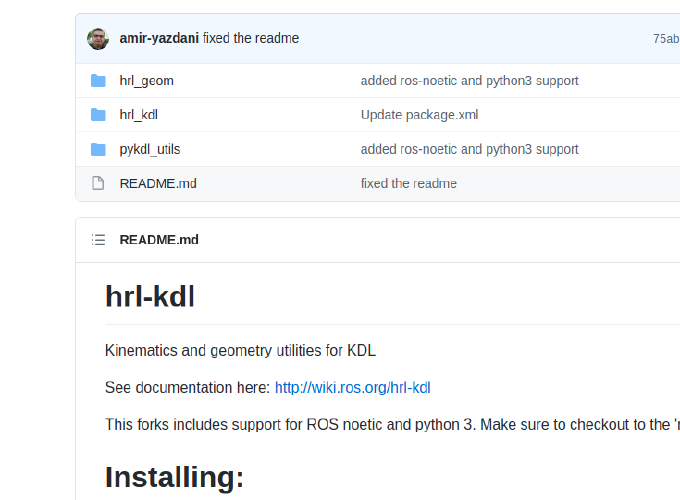Follow the wiki.ros.org/hrl-kdl documentation link
Image resolution: width=680 pixels, height=500 pixels.
353,388
